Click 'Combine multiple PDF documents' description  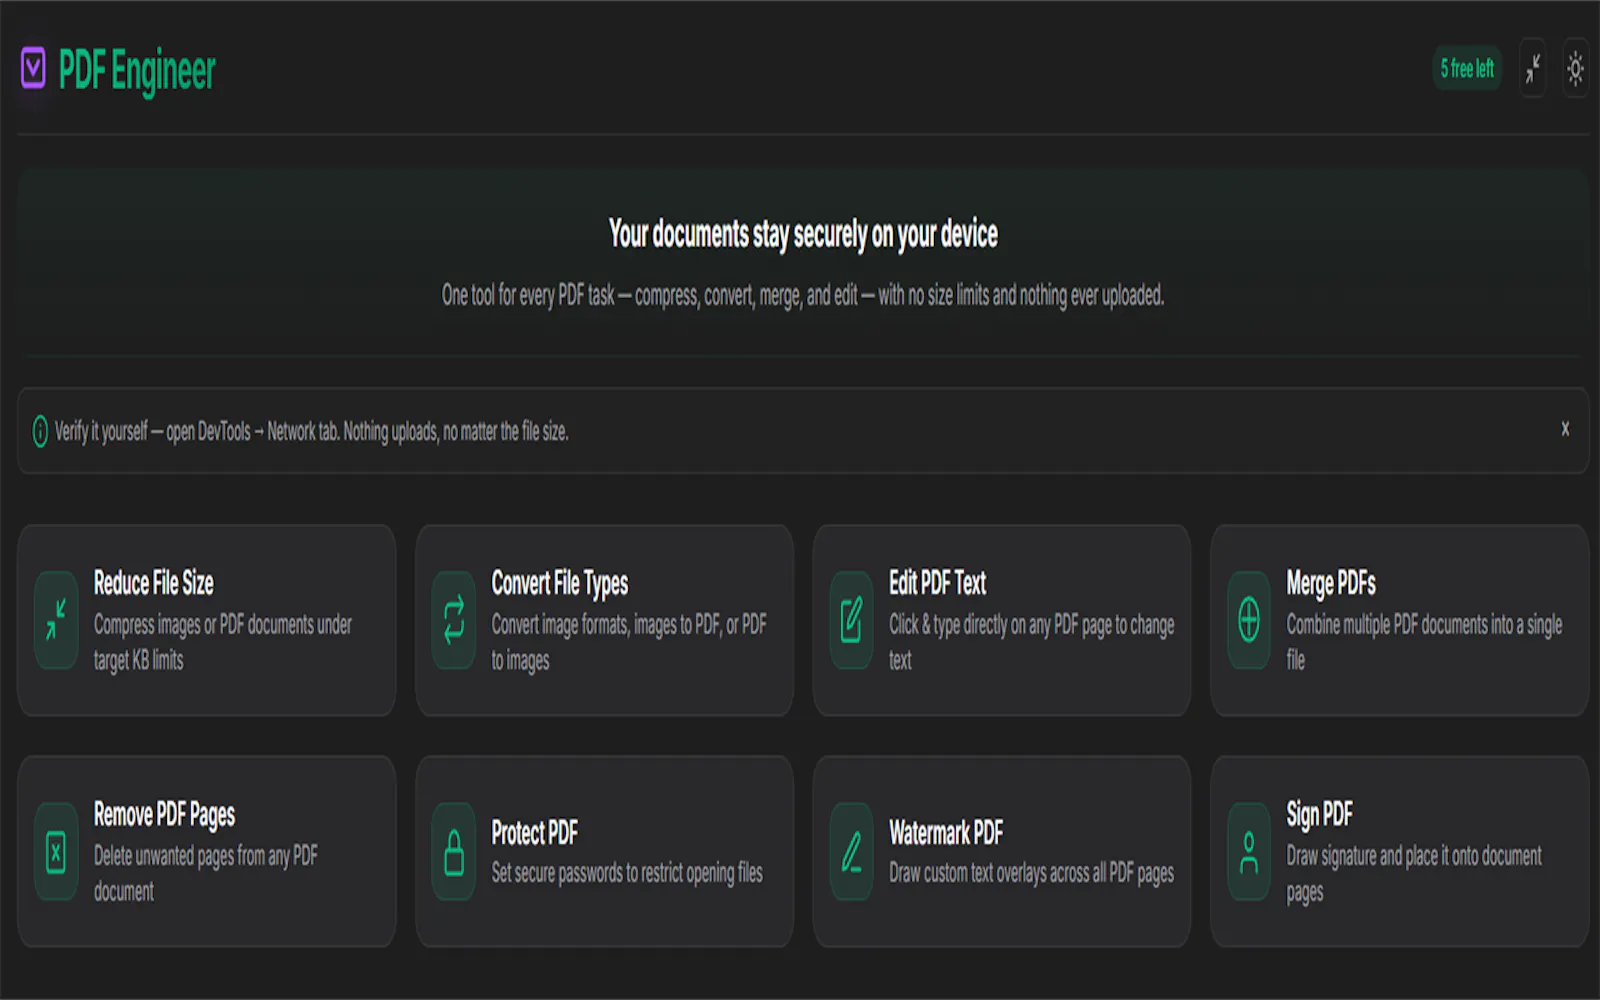click(x=1424, y=642)
